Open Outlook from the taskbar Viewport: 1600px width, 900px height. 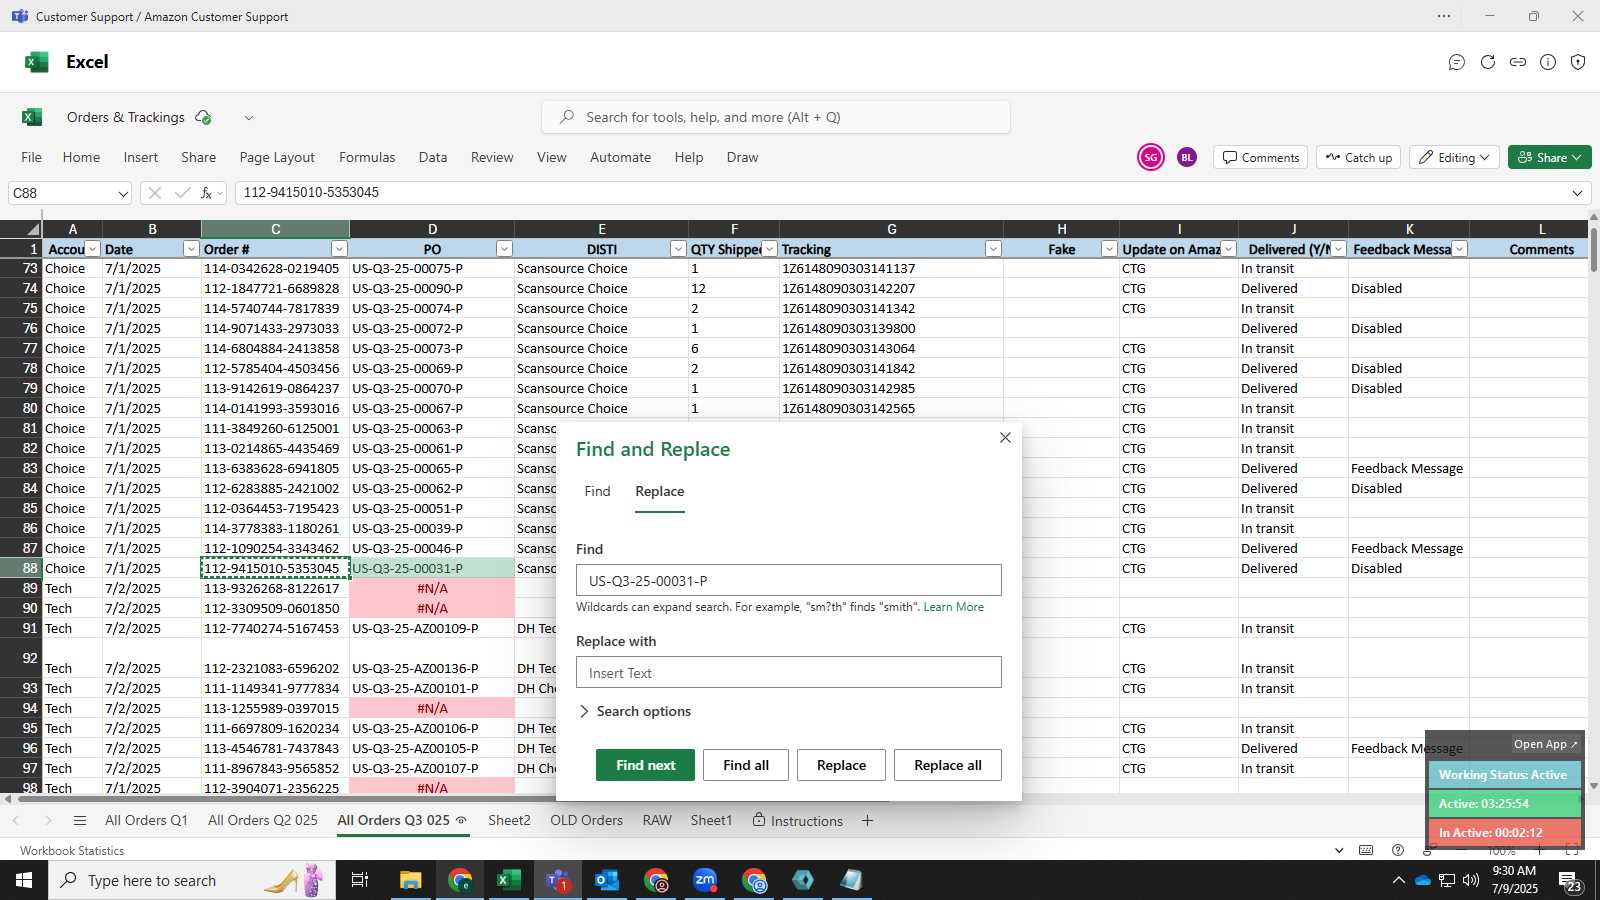(x=606, y=880)
